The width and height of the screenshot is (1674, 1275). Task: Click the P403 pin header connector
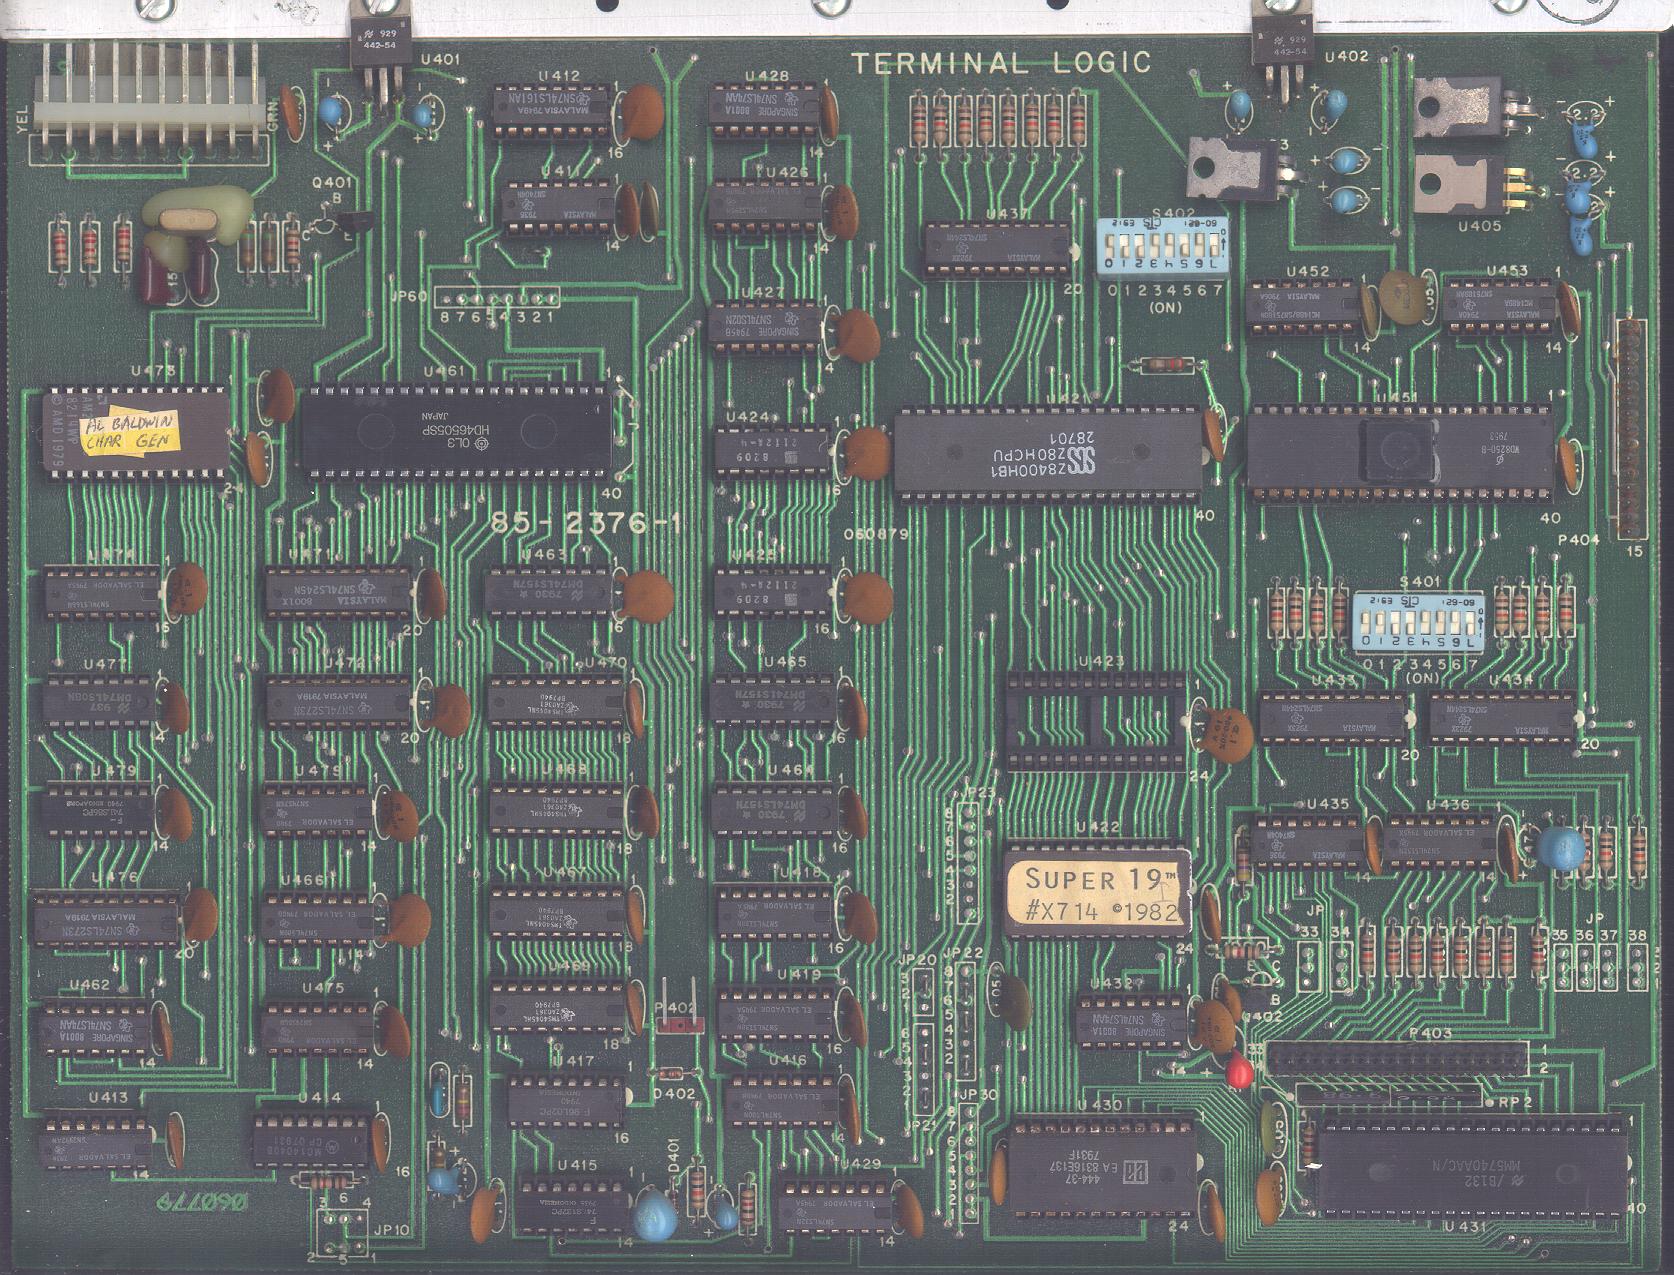pos(1396,1058)
